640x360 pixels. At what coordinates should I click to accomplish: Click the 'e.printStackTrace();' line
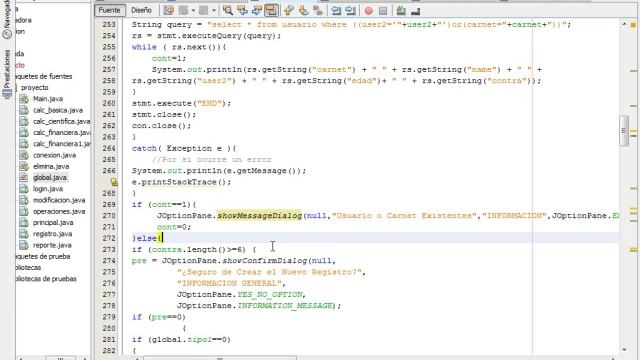pyautogui.click(x=181, y=182)
